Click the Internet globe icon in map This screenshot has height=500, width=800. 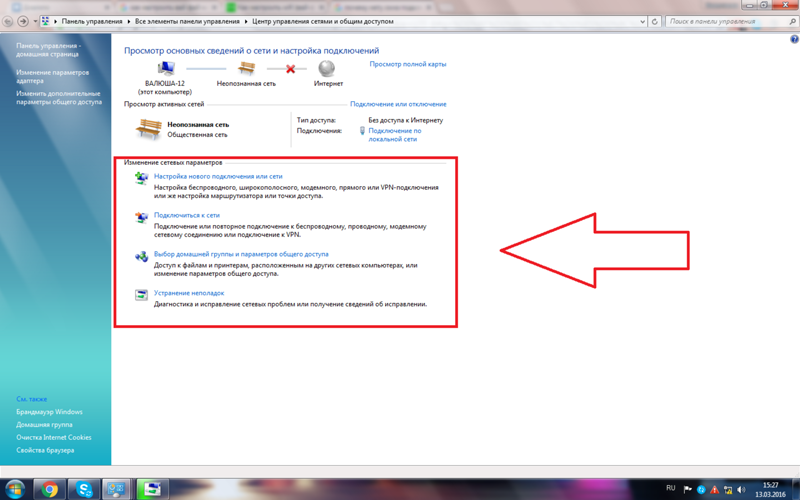coord(327,68)
